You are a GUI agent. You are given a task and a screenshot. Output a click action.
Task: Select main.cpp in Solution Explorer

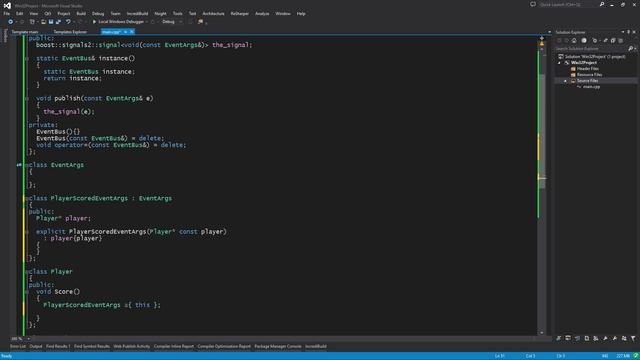click(x=591, y=87)
